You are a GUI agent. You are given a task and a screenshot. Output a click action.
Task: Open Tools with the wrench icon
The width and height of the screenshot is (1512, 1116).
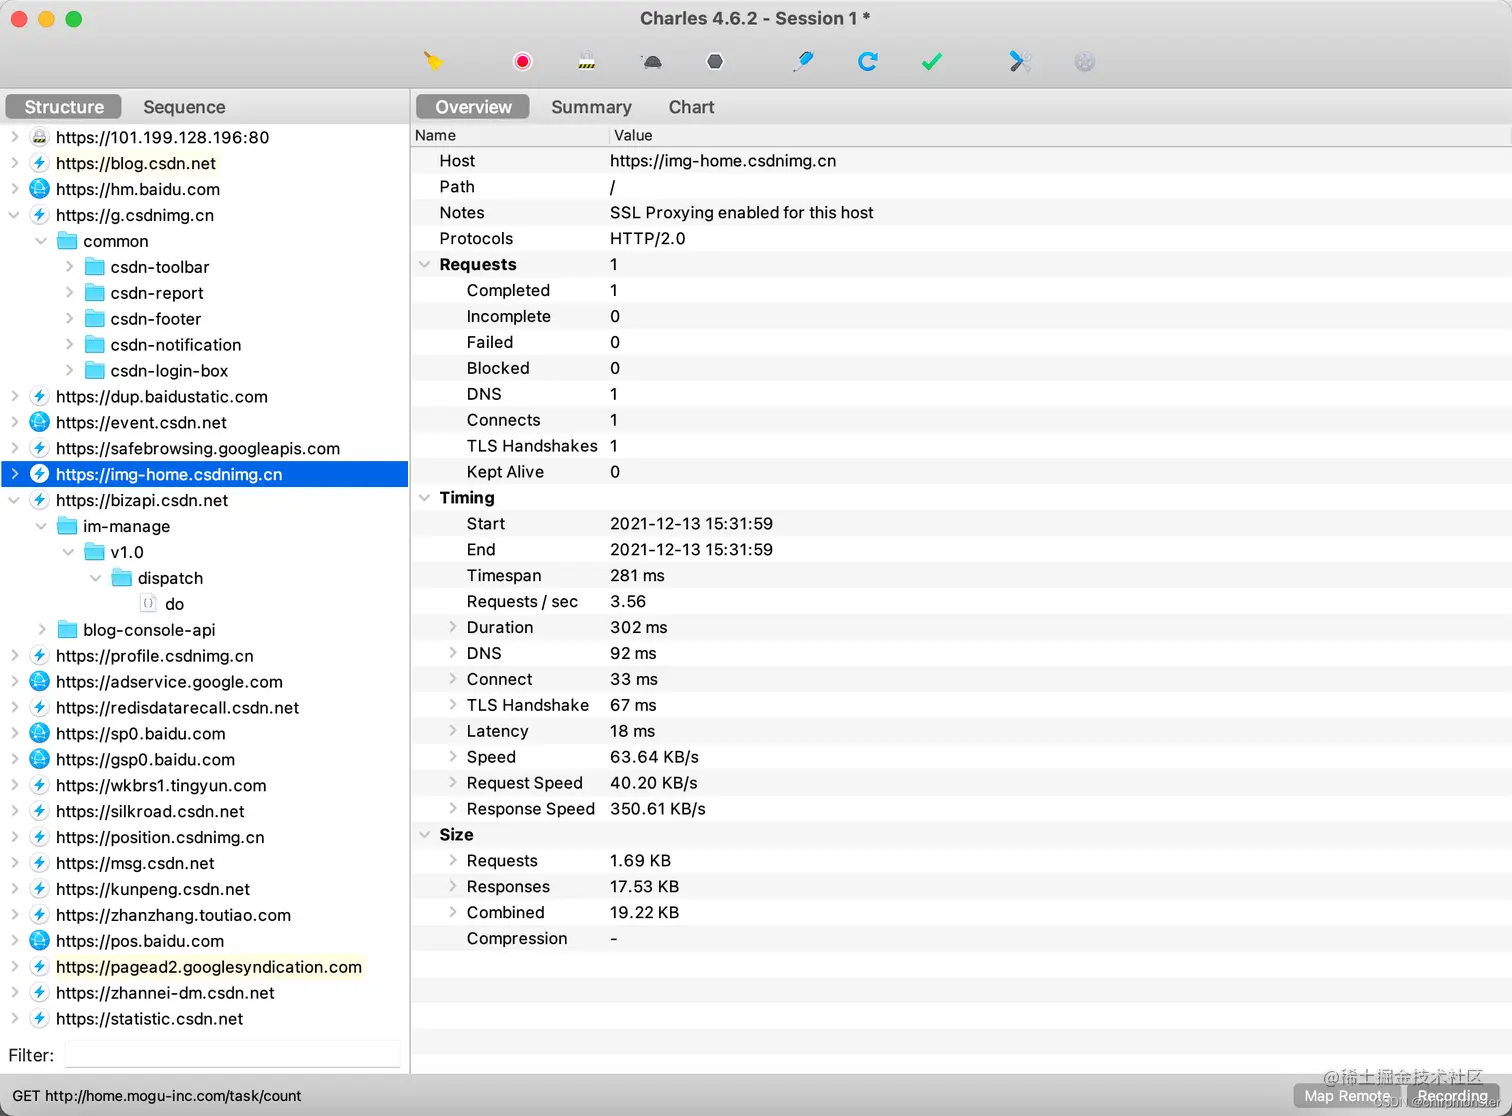click(x=1020, y=62)
